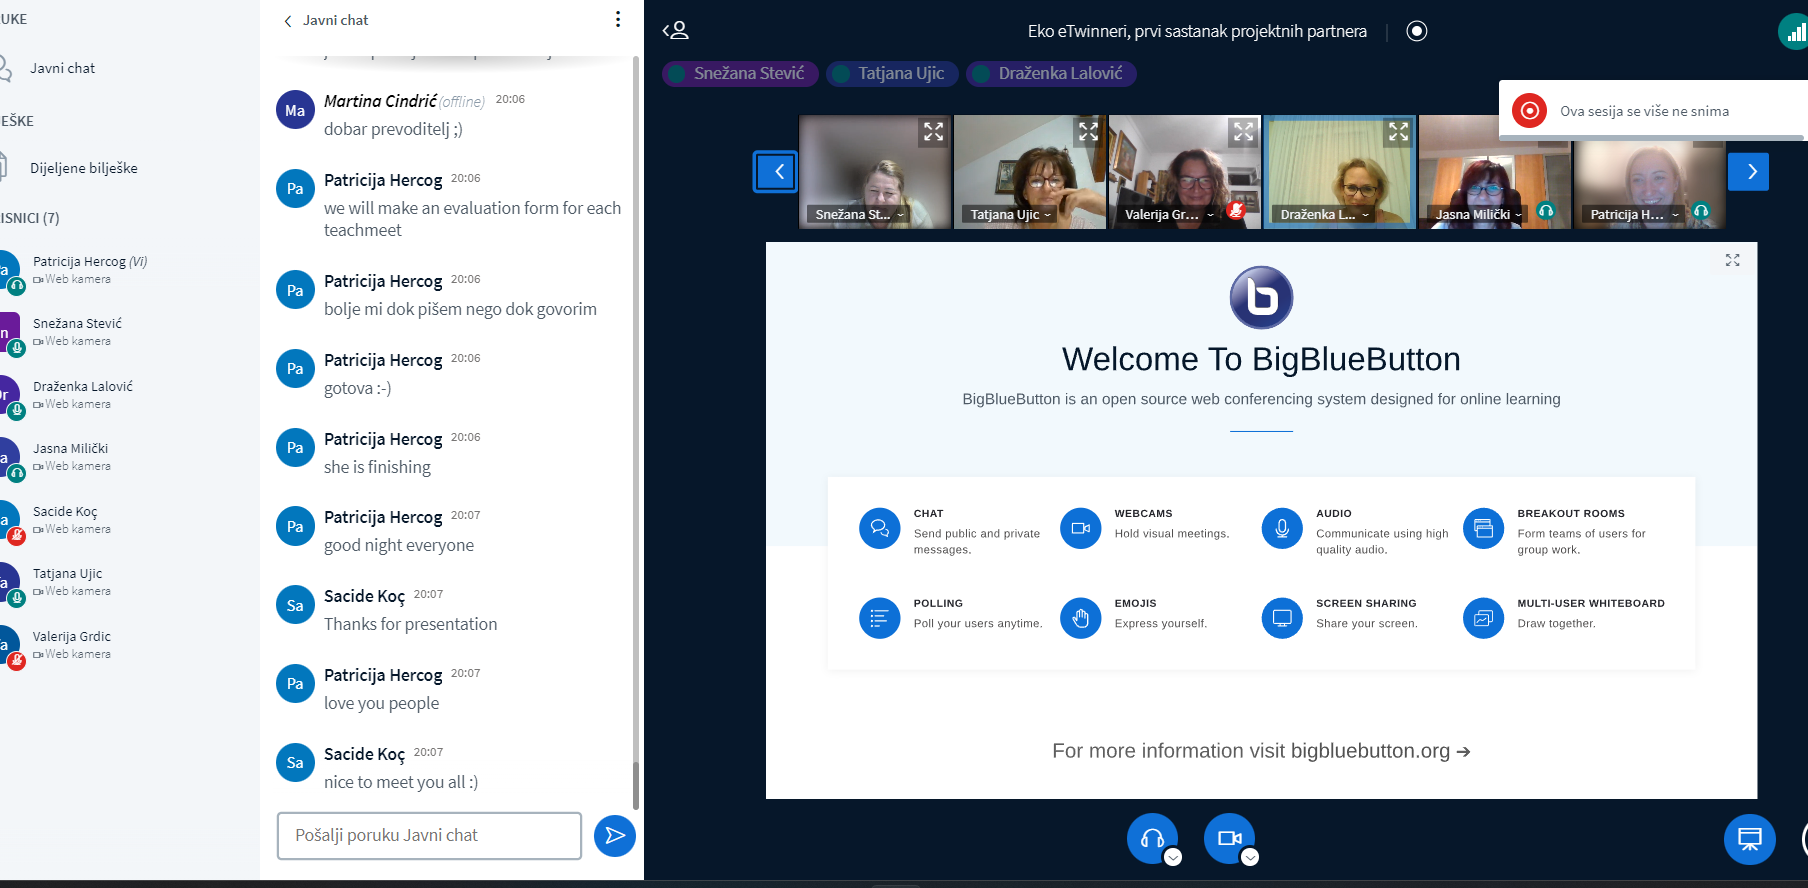This screenshot has height=888, width=1808.
Task: Open Jasna Milički webcam name dropdown
Action: coord(1478,215)
